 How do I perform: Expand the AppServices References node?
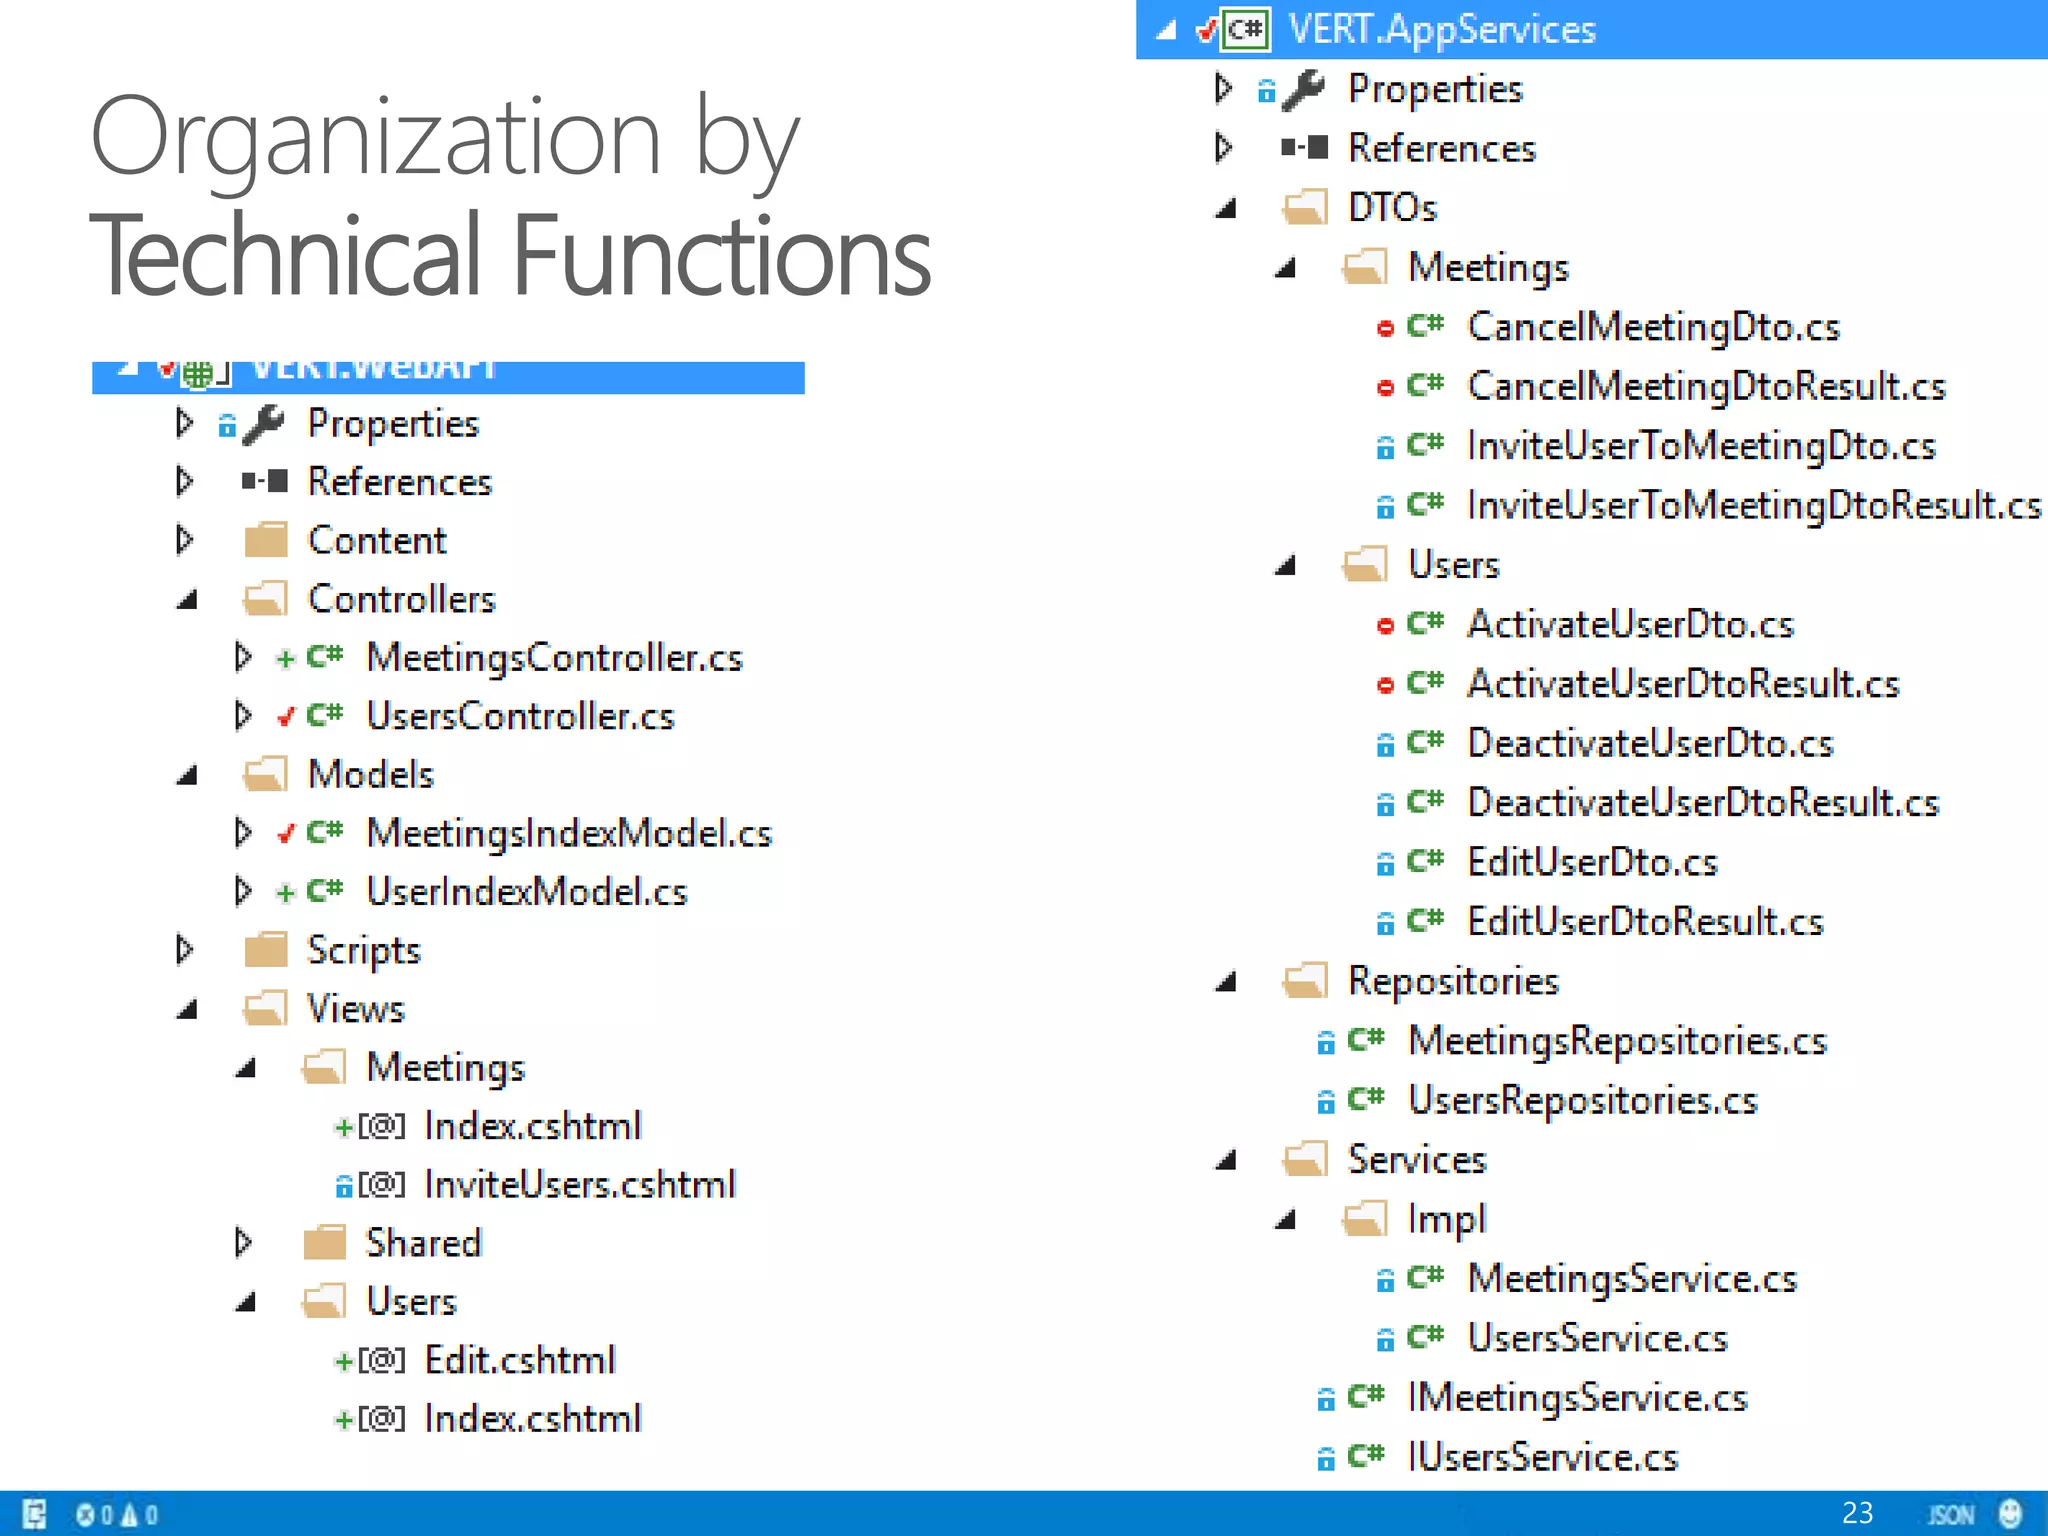tap(1224, 148)
